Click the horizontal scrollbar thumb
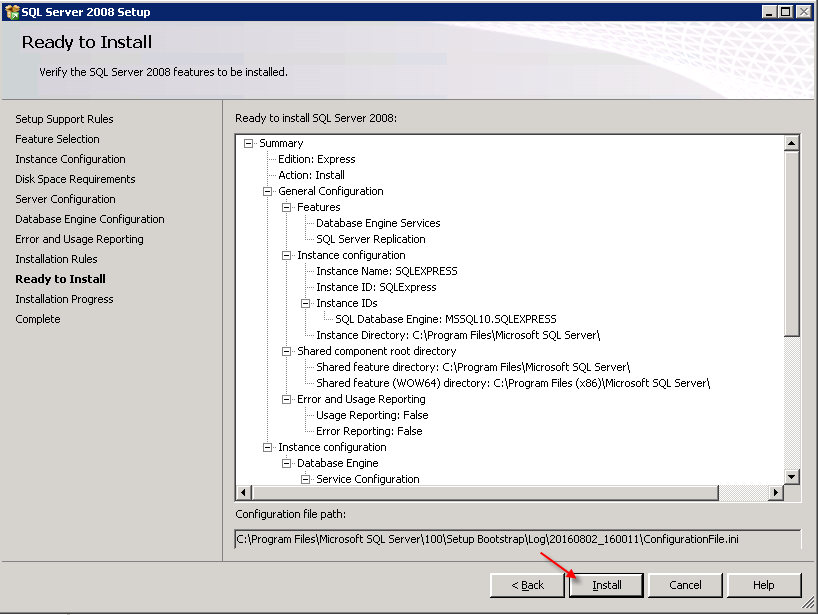 tap(485, 492)
